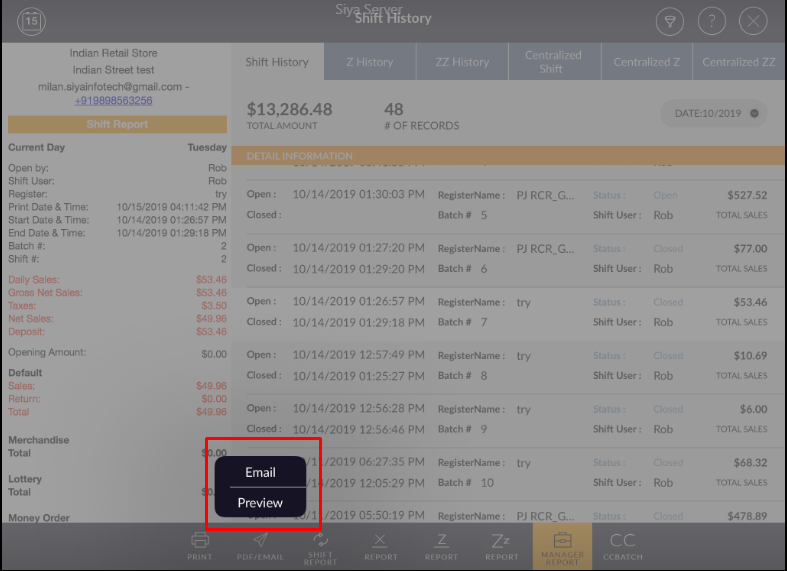Switch to the ZZ History tab

tap(462, 62)
